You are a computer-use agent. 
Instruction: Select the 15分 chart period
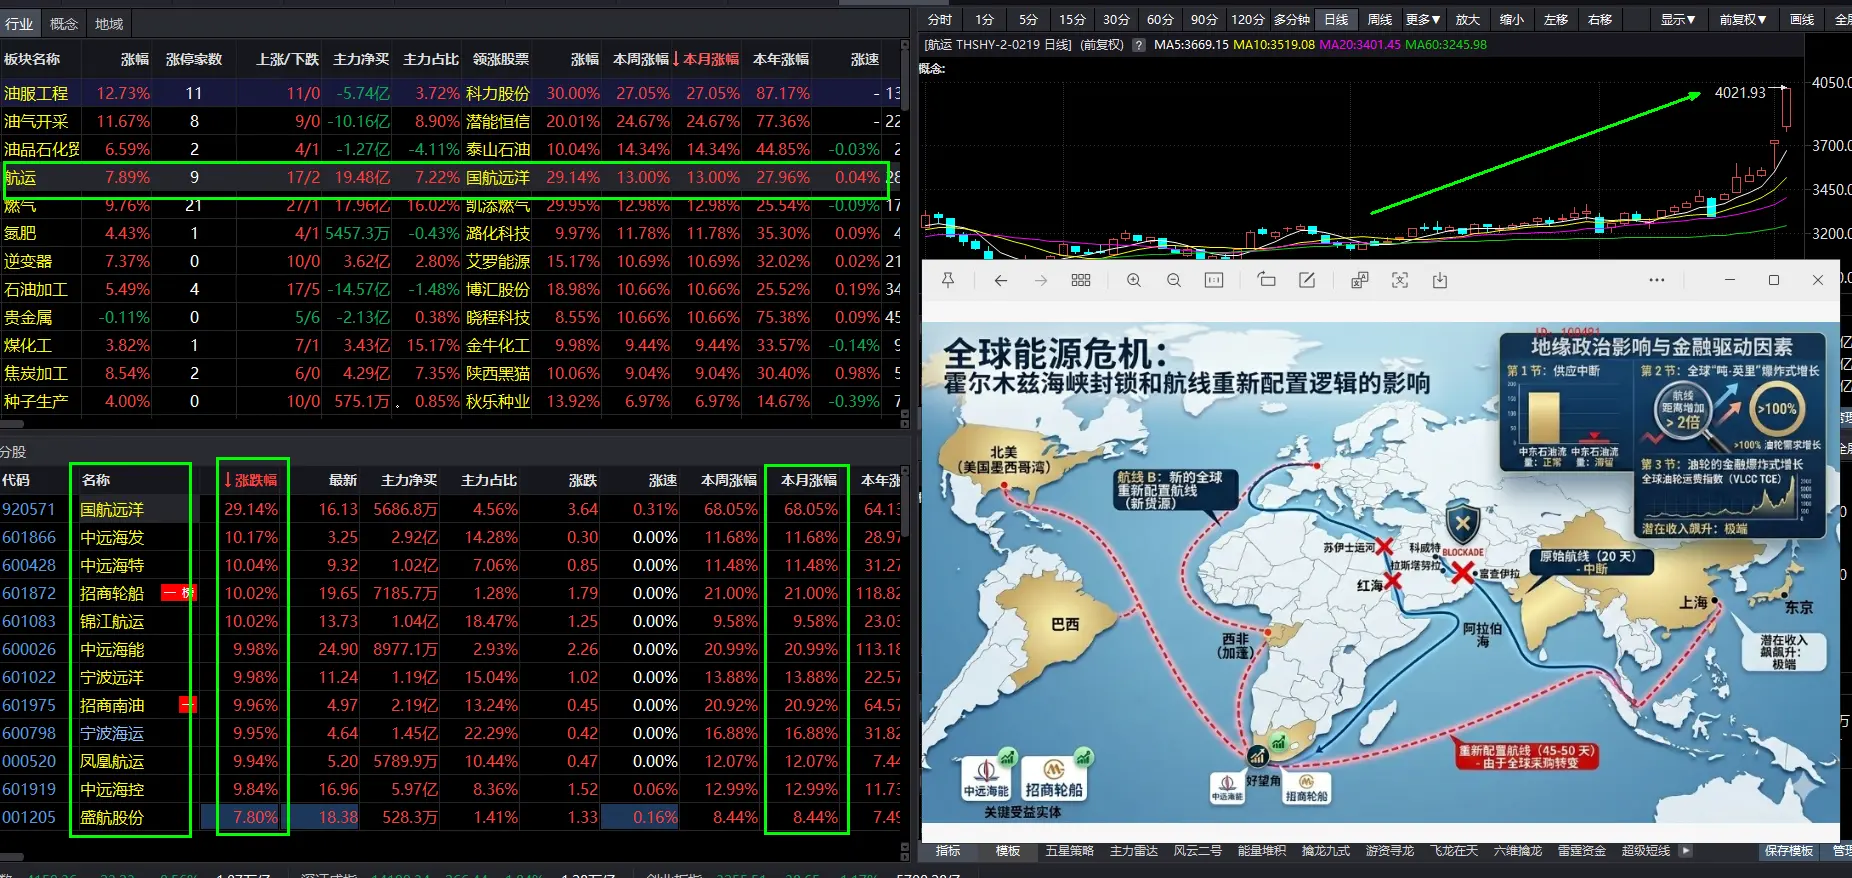[1072, 20]
